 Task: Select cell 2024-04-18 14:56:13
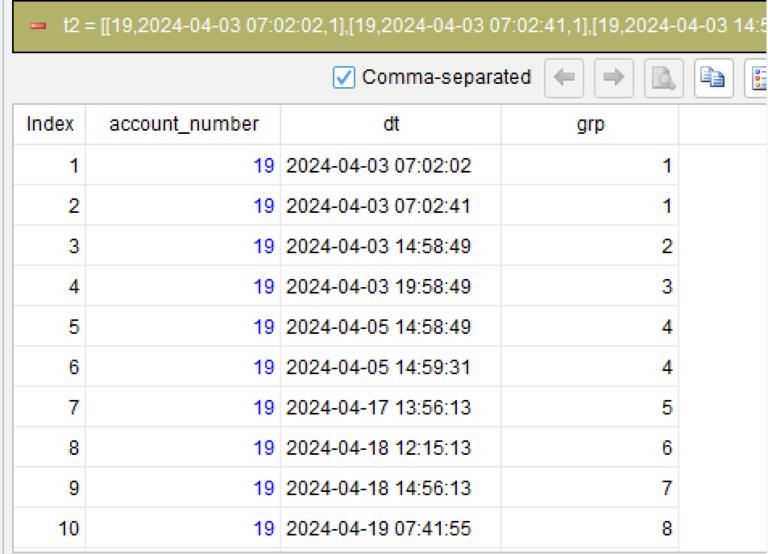(x=391, y=488)
